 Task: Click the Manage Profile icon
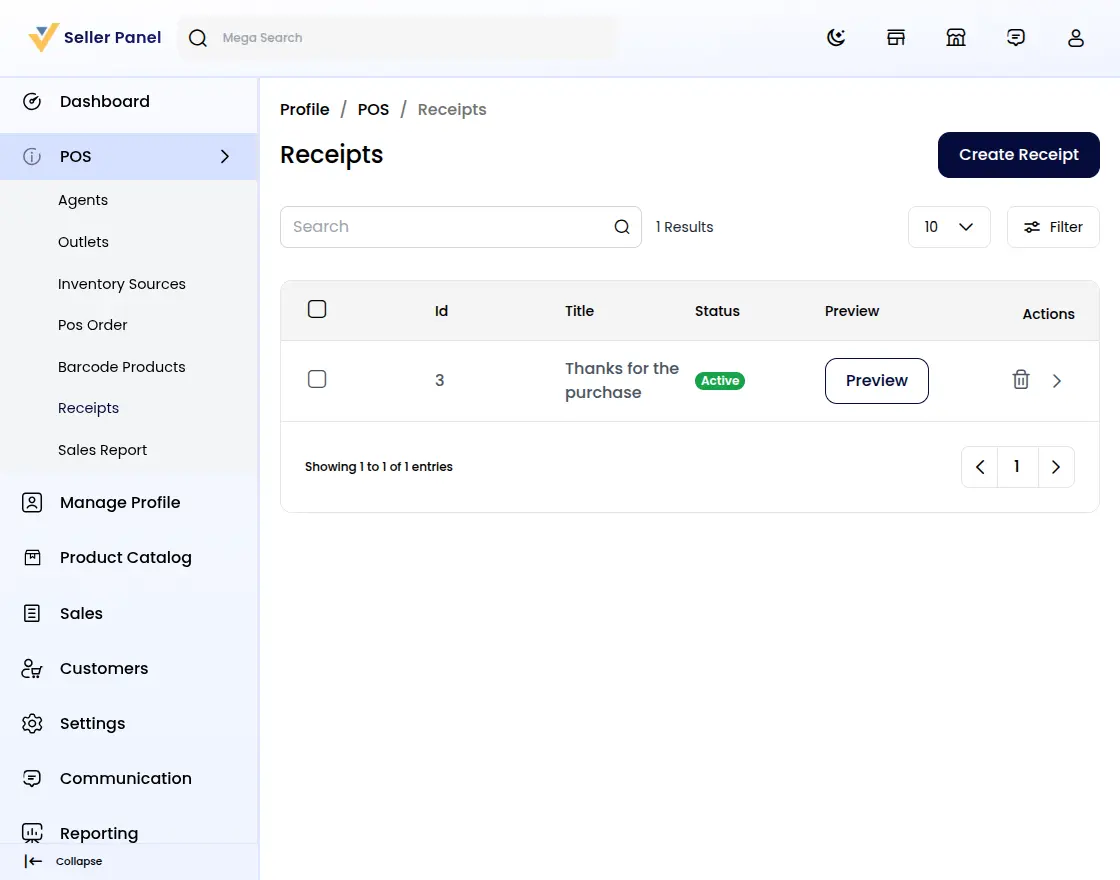pyautogui.click(x=32, y=502)
